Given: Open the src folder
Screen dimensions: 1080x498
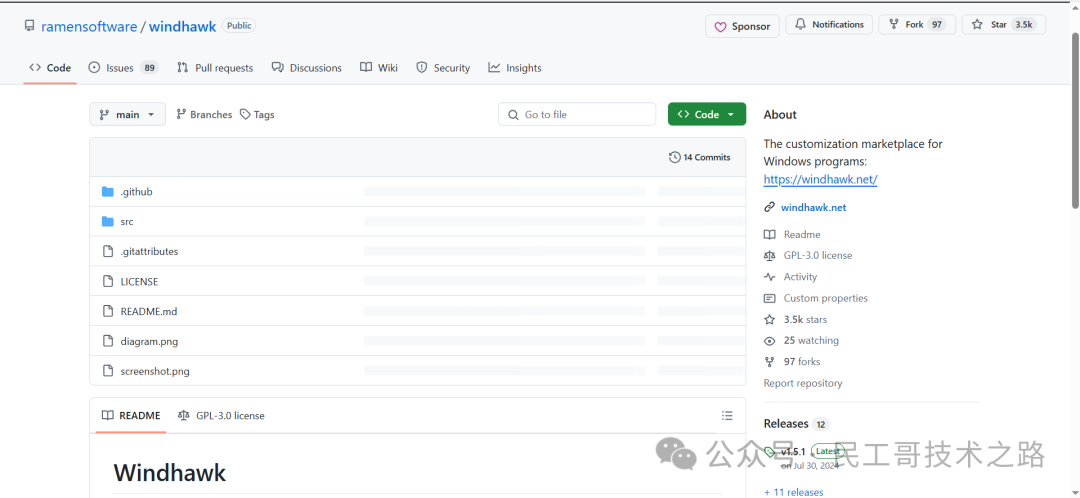Looking at the screenshot, I should 127,222.
